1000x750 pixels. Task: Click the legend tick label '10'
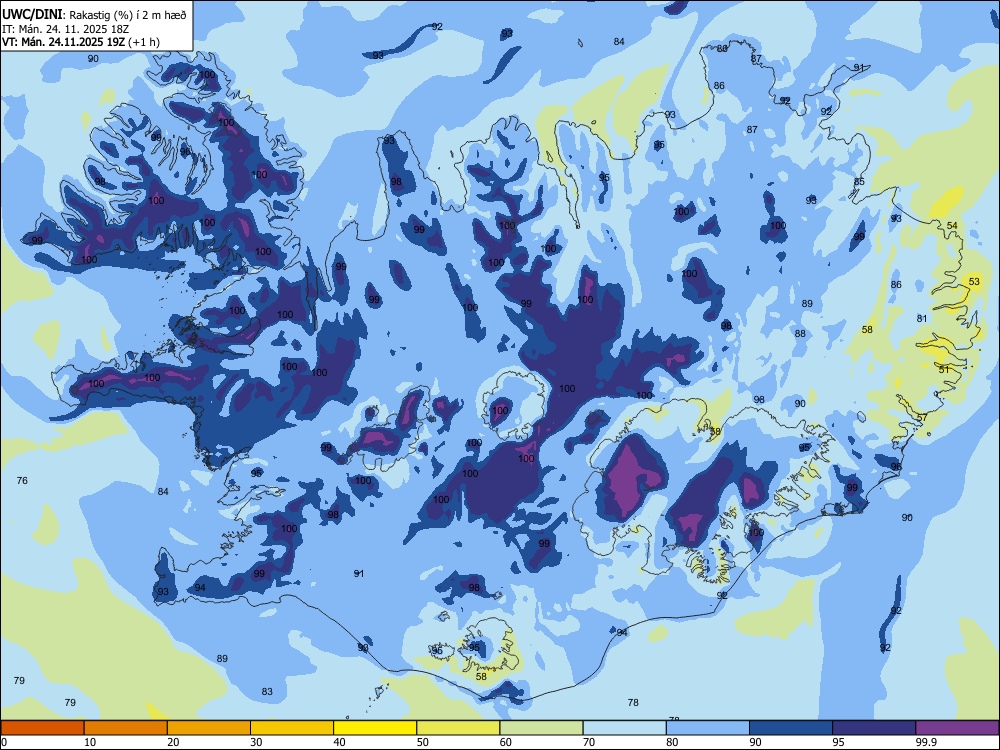click(x=90, y=742)
